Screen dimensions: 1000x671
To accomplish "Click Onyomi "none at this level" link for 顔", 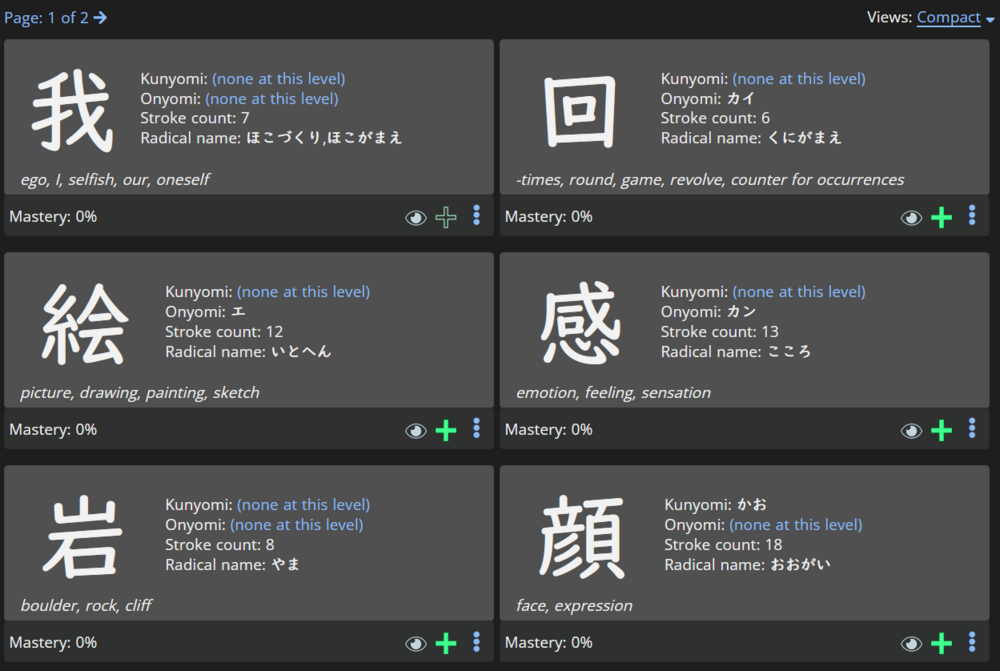I will [795, 525].
